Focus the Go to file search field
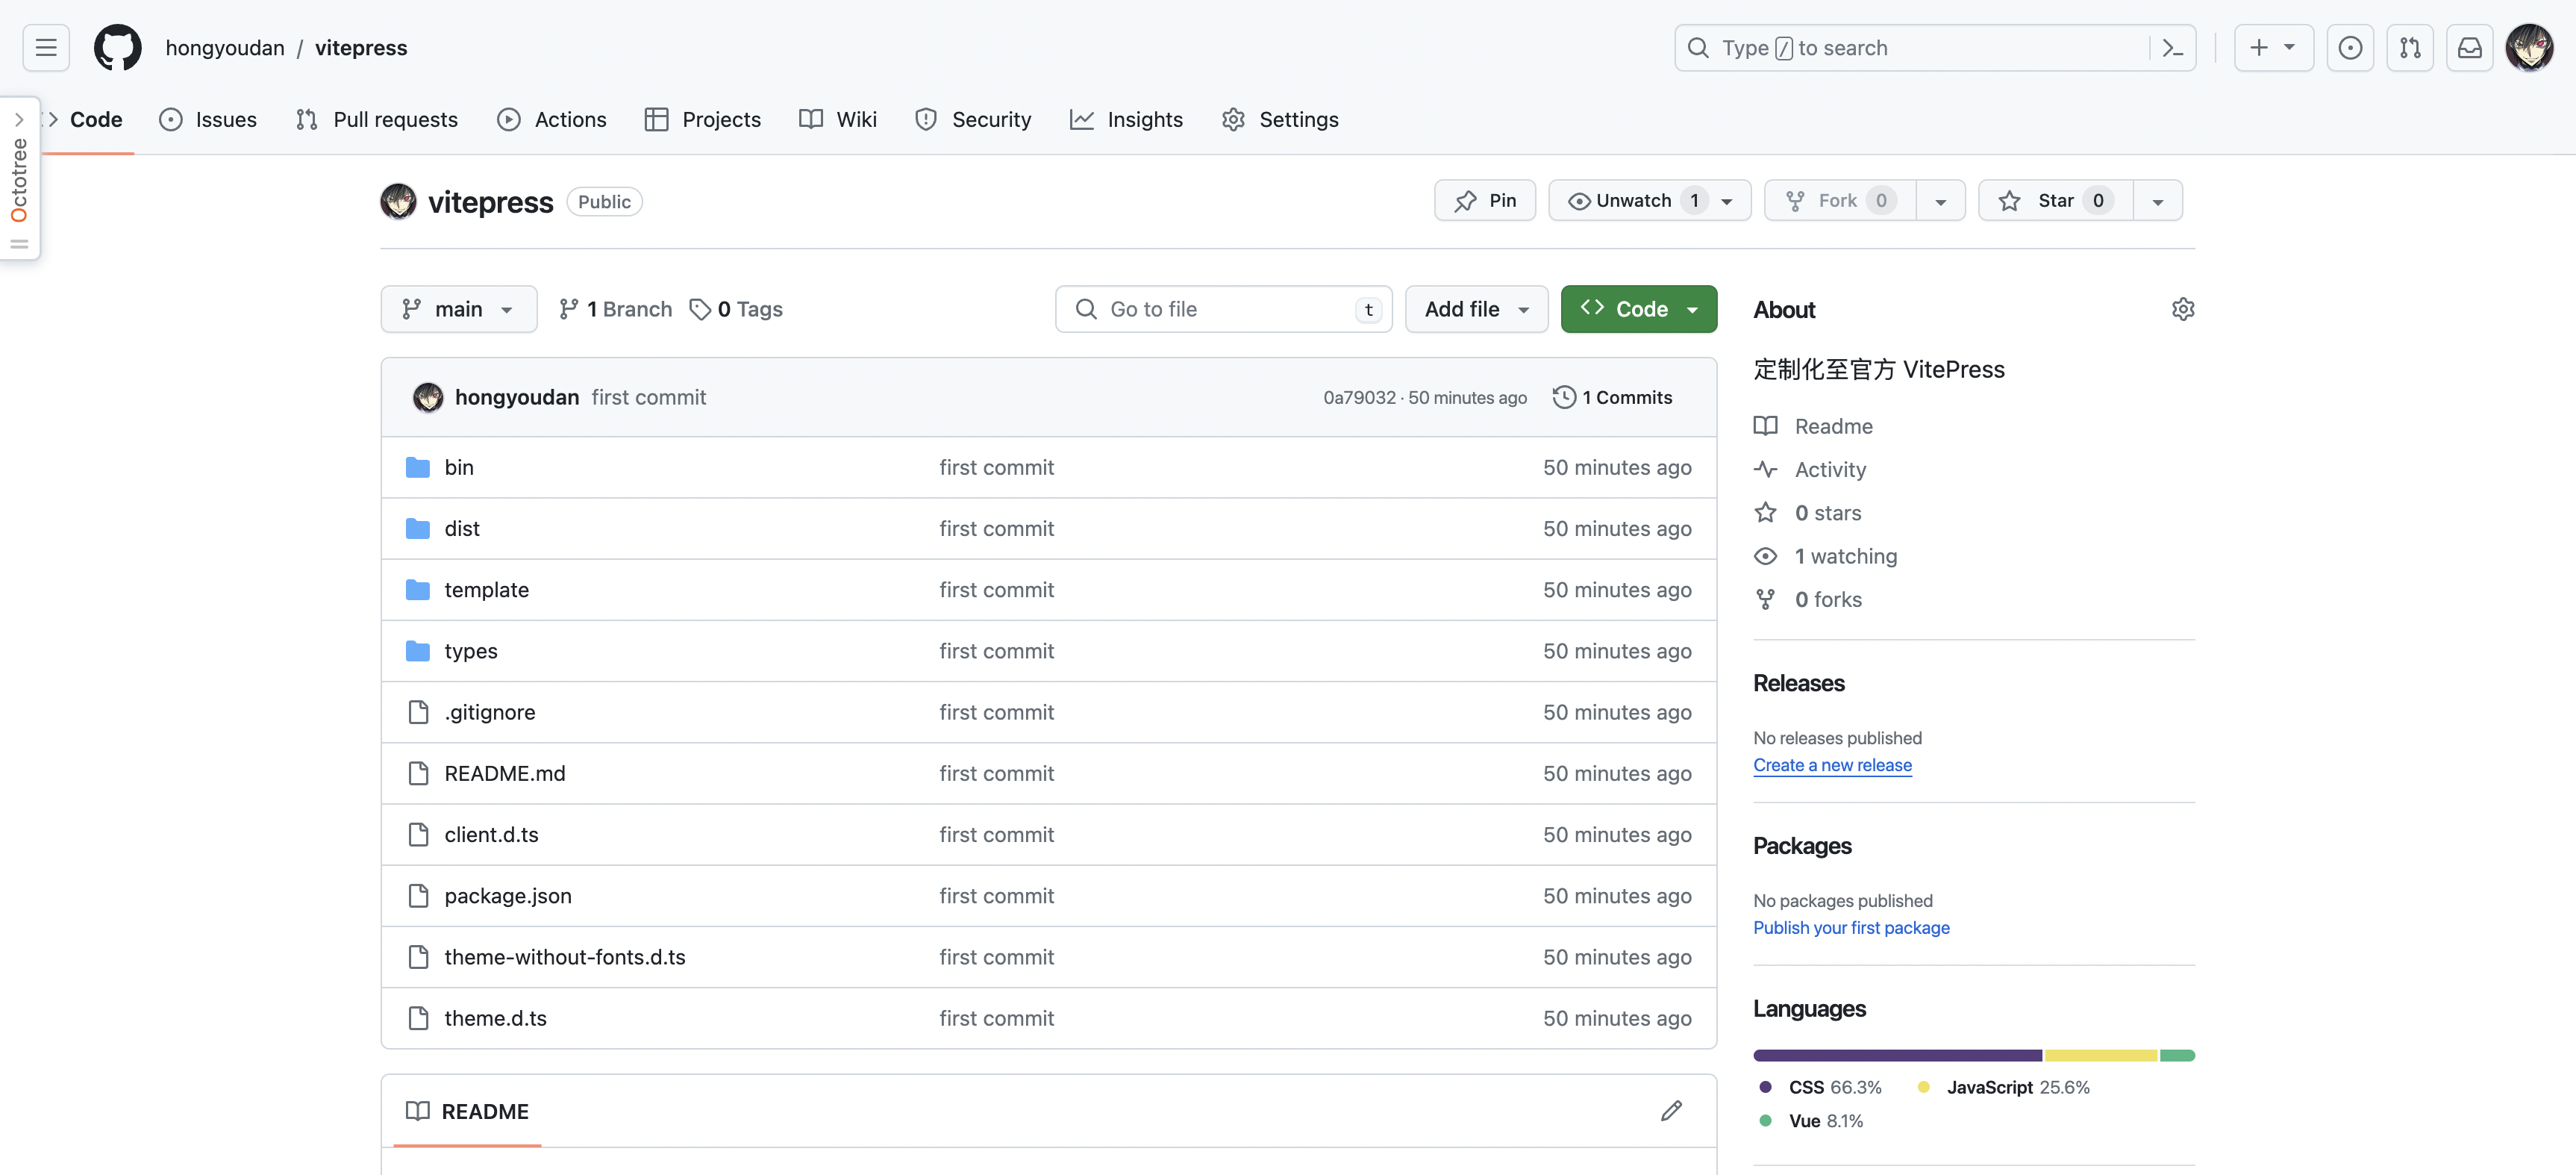 pos(1222,310)
